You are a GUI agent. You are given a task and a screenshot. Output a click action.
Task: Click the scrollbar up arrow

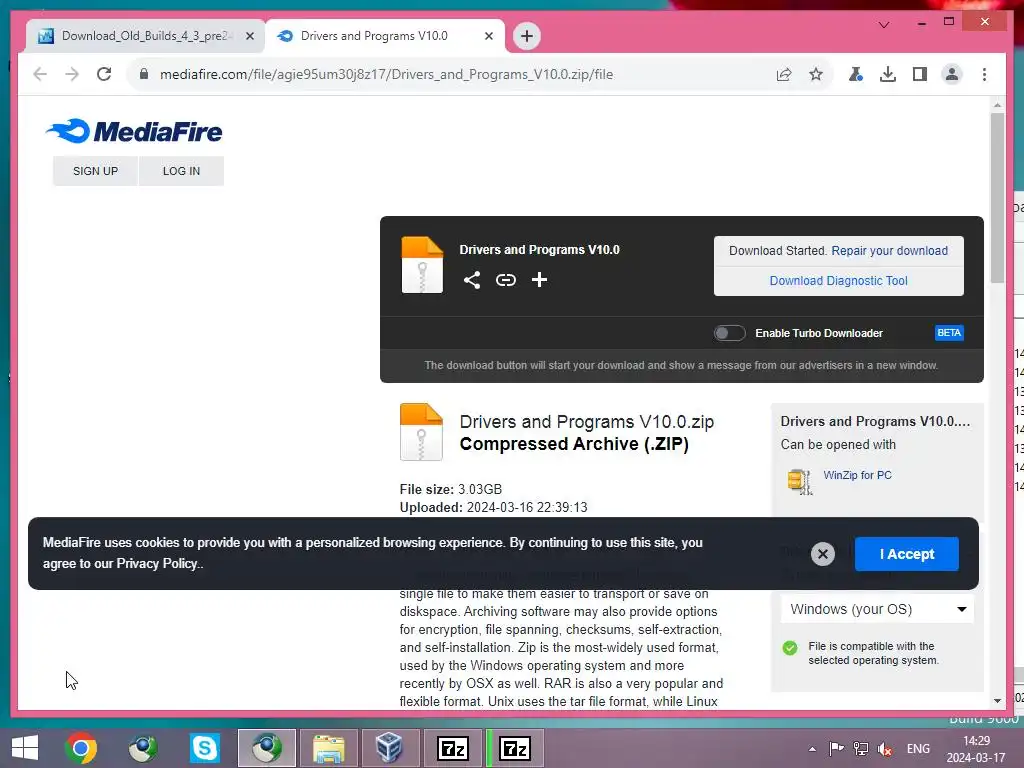[997, 104]
